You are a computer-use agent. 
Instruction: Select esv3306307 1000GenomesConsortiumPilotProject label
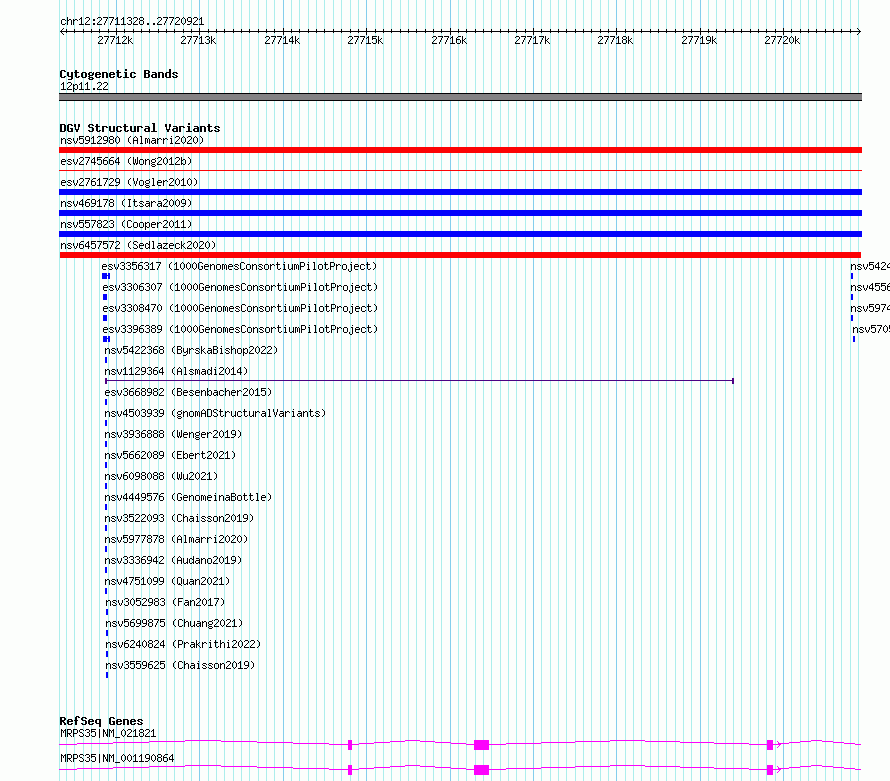[x=240, y=287]
